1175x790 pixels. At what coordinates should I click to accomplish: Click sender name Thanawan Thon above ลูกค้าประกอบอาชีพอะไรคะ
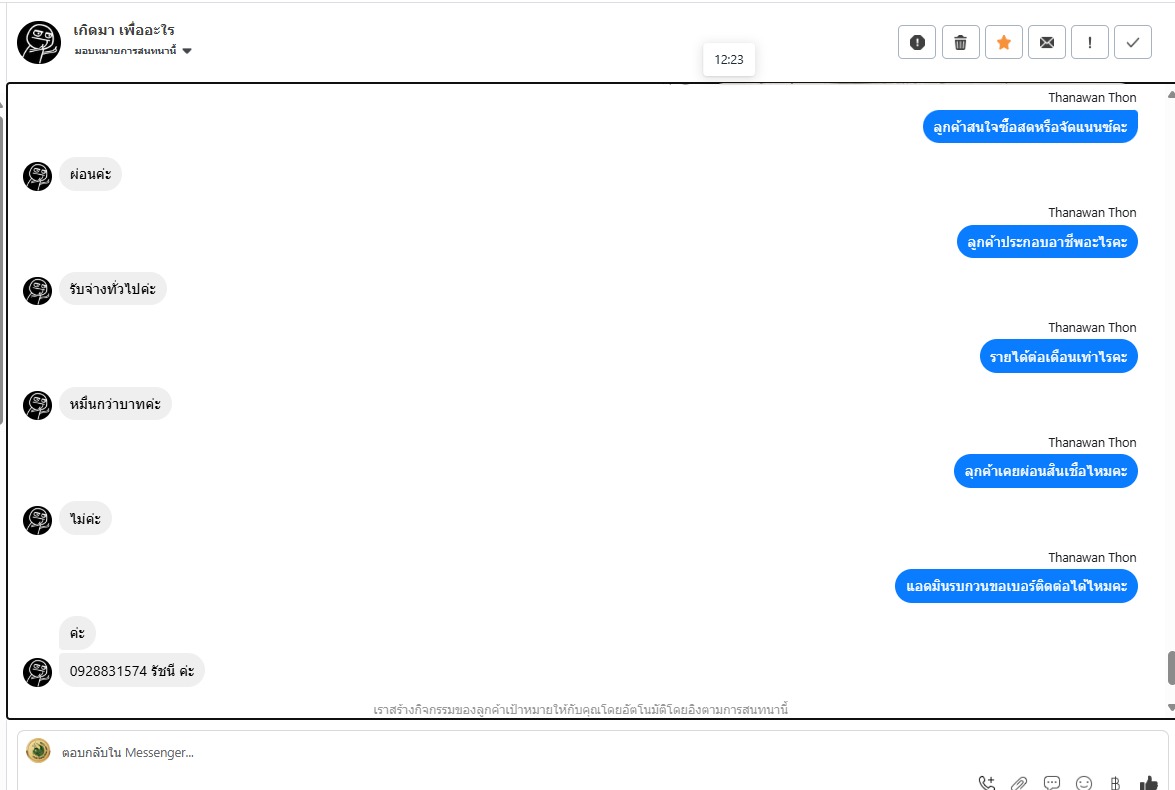(x=1093, y=213)
